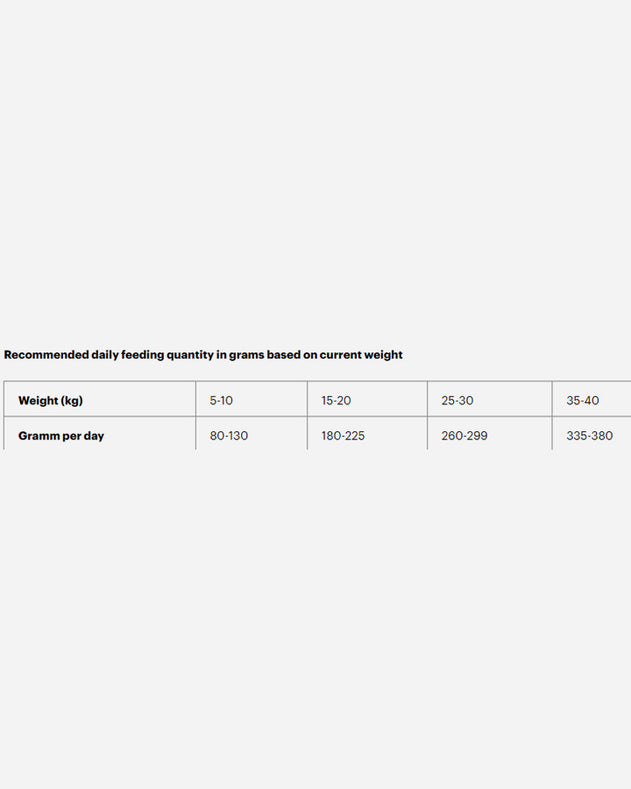The image size is (631, 789).
Task: Click the word "Recommended" in the heading
Action: (x=46, y=355)
